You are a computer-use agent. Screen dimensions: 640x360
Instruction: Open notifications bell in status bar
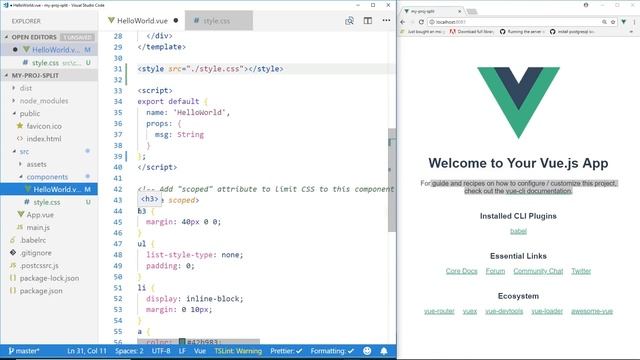click(x=384, y=351)
